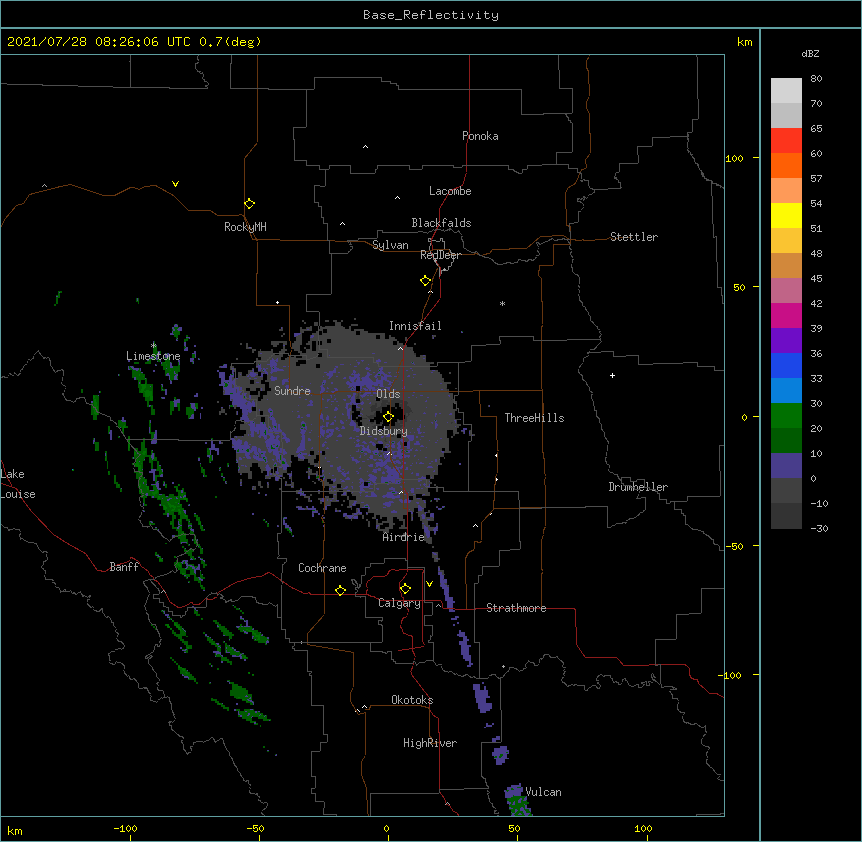862x842 pixels.
Task: Click the Blackfalds city label
Action: click(x=441, y=223)
